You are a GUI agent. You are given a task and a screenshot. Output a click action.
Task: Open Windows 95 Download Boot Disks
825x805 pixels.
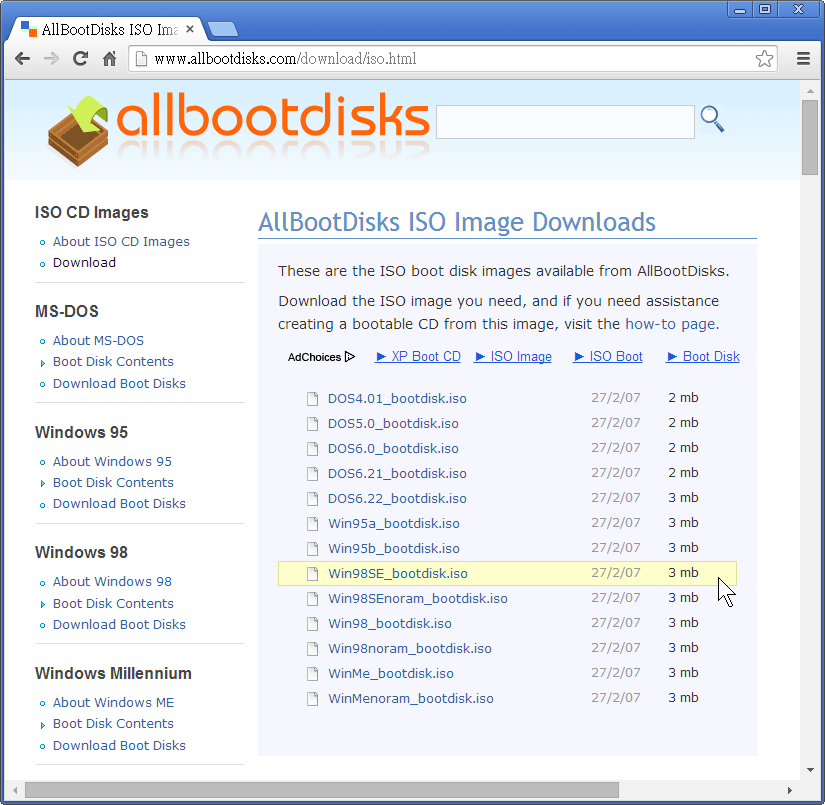[x=119, y=504]
